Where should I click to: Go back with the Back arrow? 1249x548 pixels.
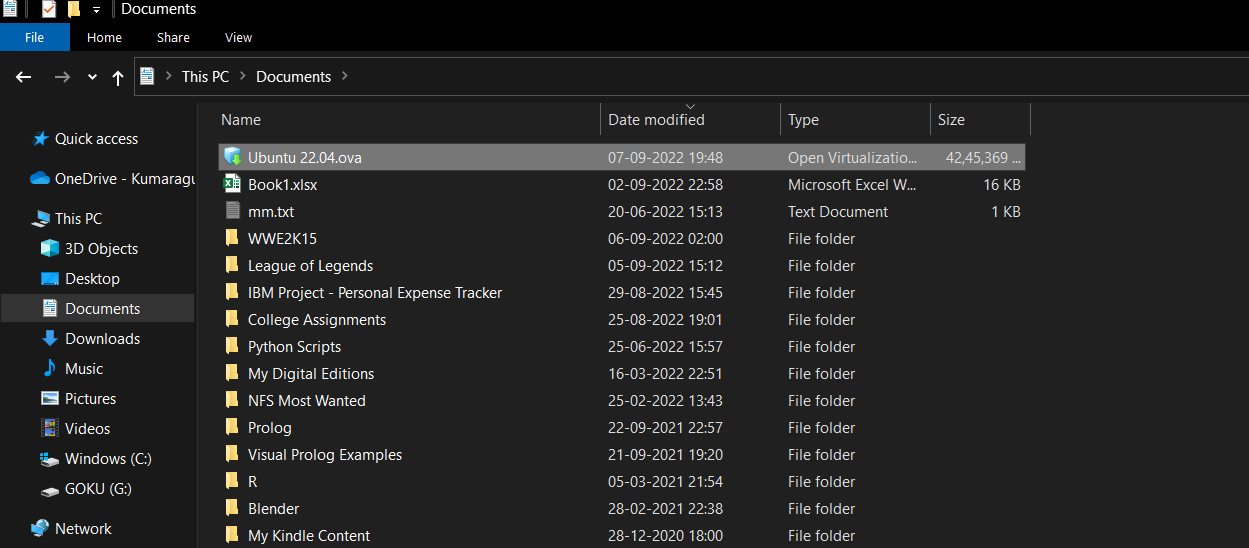24,77
